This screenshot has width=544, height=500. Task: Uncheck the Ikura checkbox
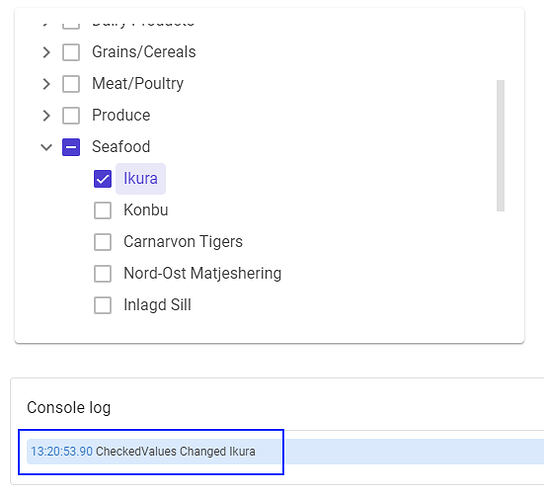tap(103, 179)
